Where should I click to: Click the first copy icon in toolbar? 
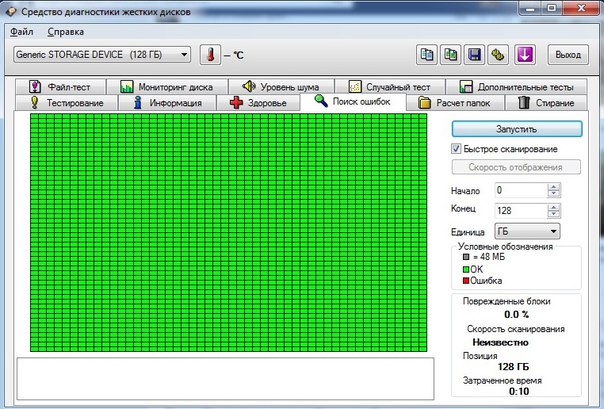(427, 53)
